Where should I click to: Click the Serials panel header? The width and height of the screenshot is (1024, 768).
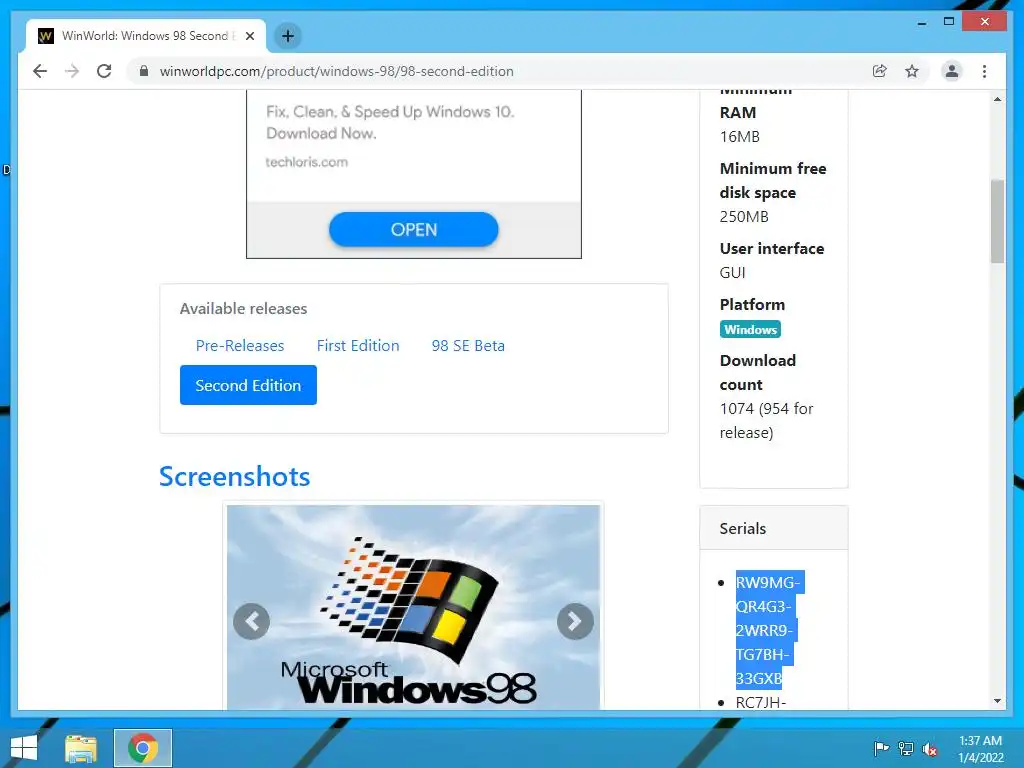[774, 528]
